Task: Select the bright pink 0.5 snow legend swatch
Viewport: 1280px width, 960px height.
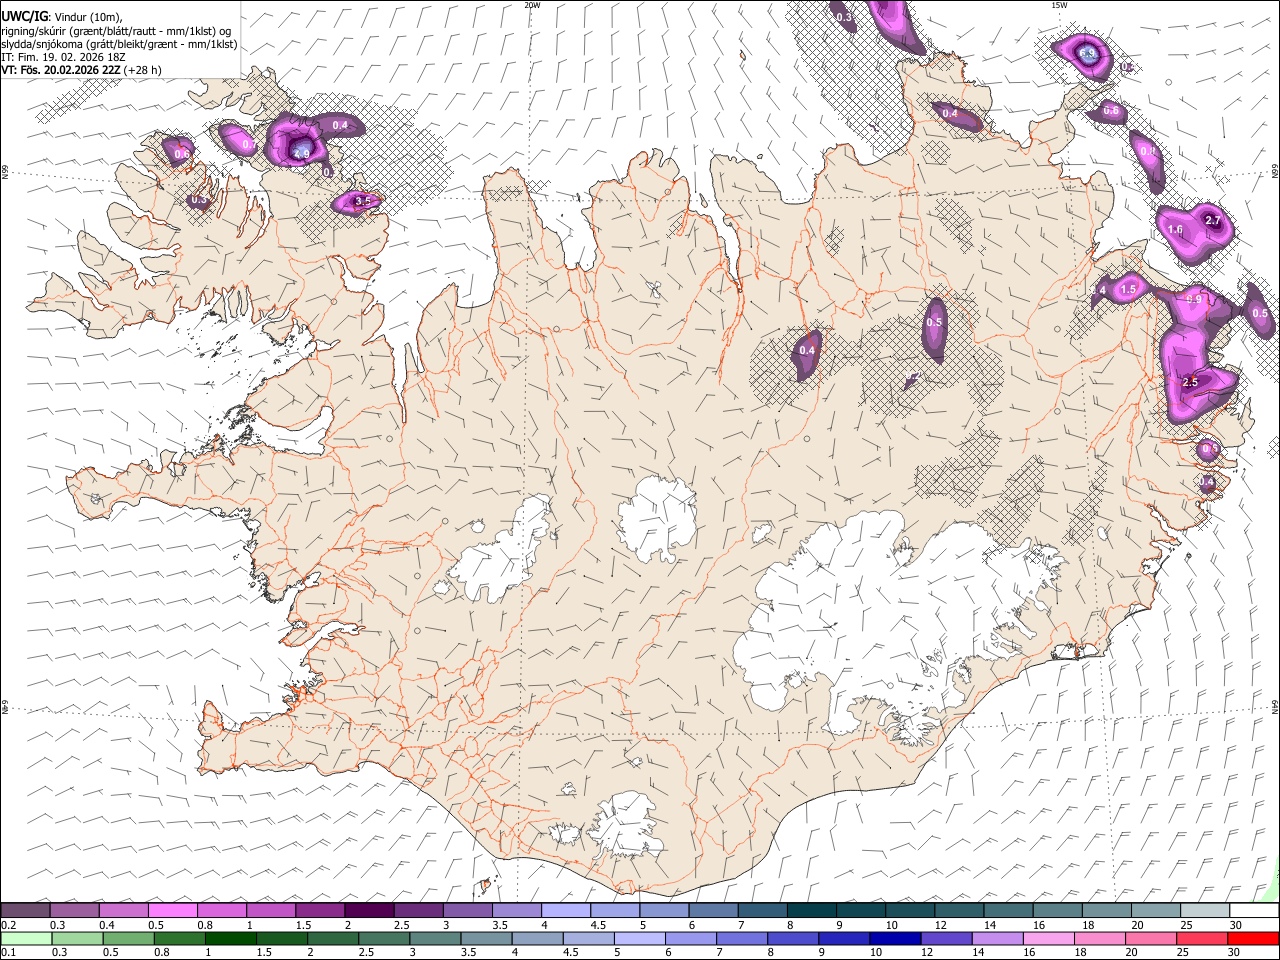Action: [x=172, y=908]
